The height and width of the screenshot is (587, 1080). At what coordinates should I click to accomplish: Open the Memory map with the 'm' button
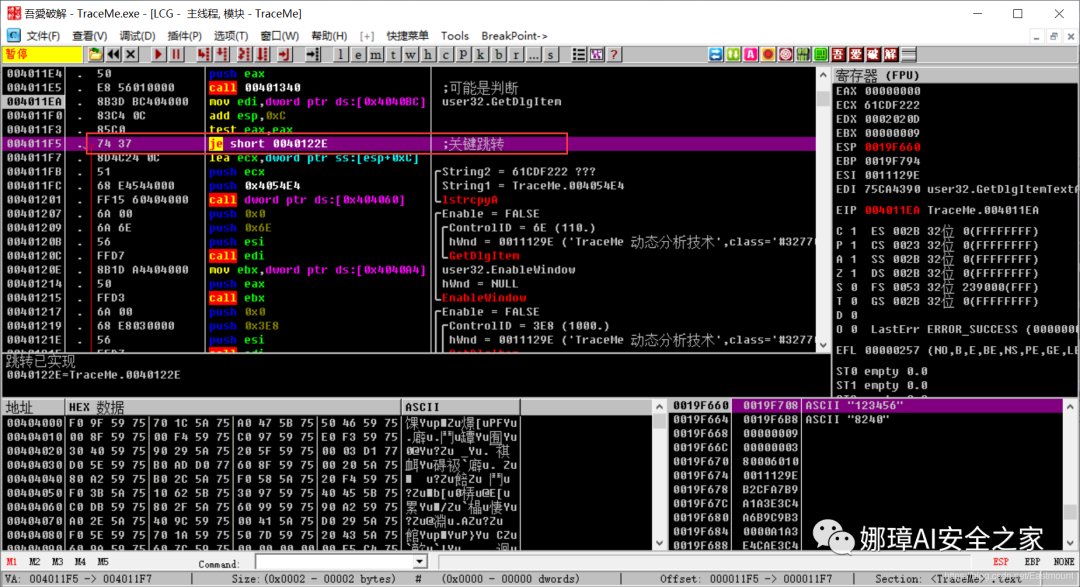(x=376, y=54)
